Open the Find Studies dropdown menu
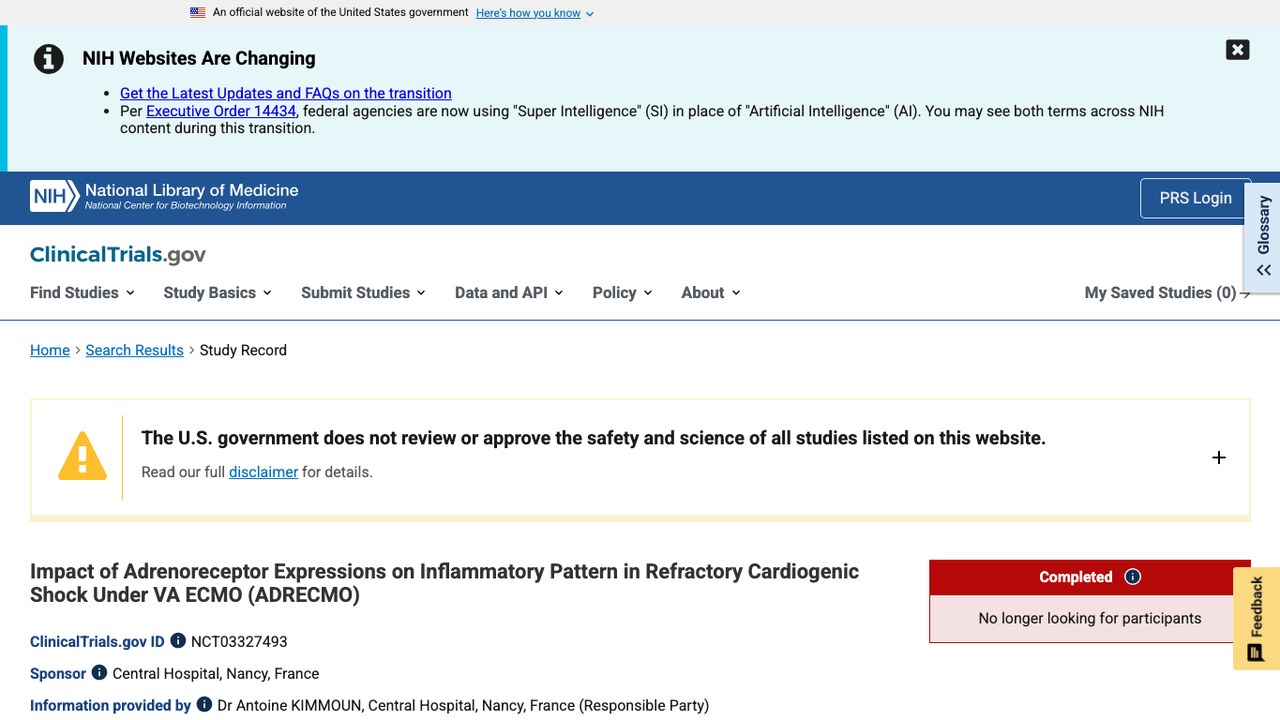 tap(82, 293)
